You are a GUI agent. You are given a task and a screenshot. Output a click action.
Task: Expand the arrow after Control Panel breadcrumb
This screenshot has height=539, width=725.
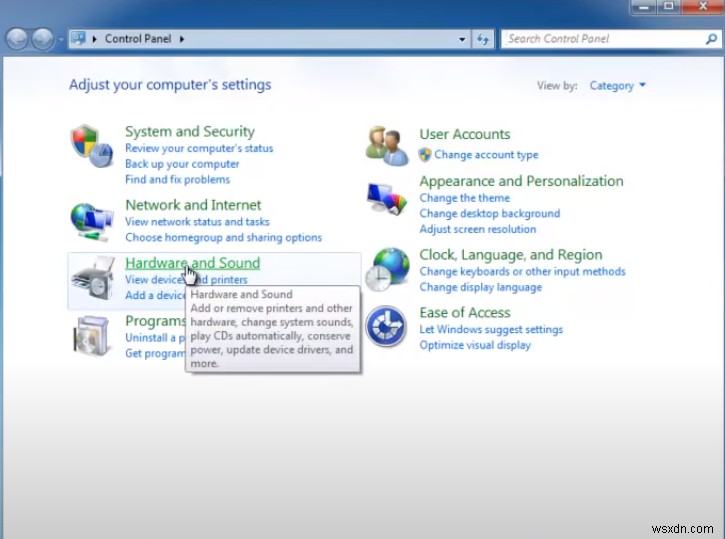click(183, 39)
